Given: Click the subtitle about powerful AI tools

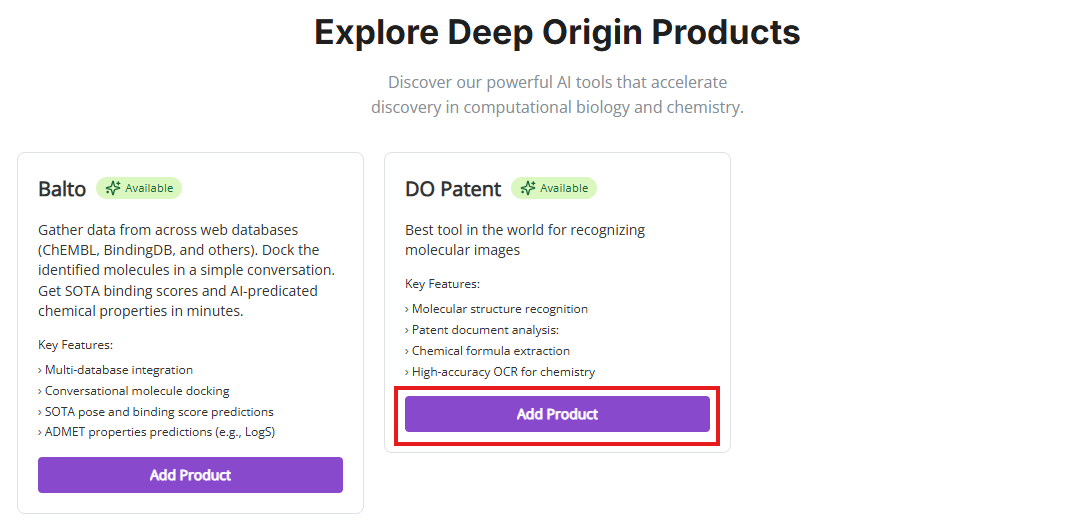Looking at the screenshot, I should click(x=557, y=94).
